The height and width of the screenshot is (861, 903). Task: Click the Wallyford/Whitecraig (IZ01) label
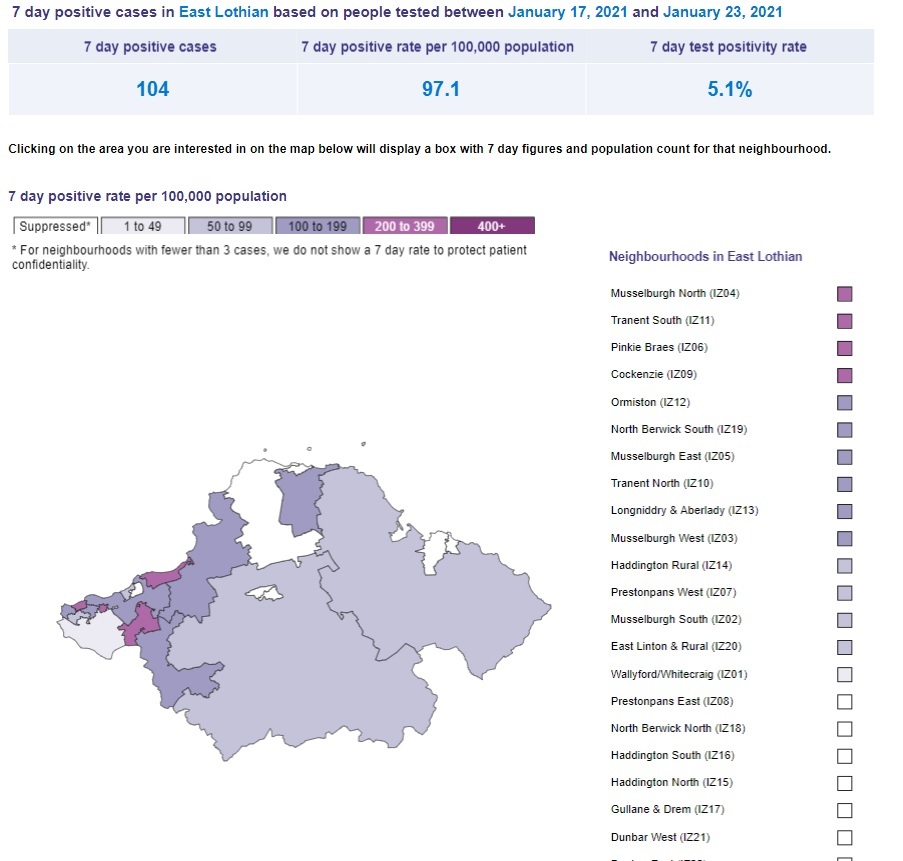679,674
